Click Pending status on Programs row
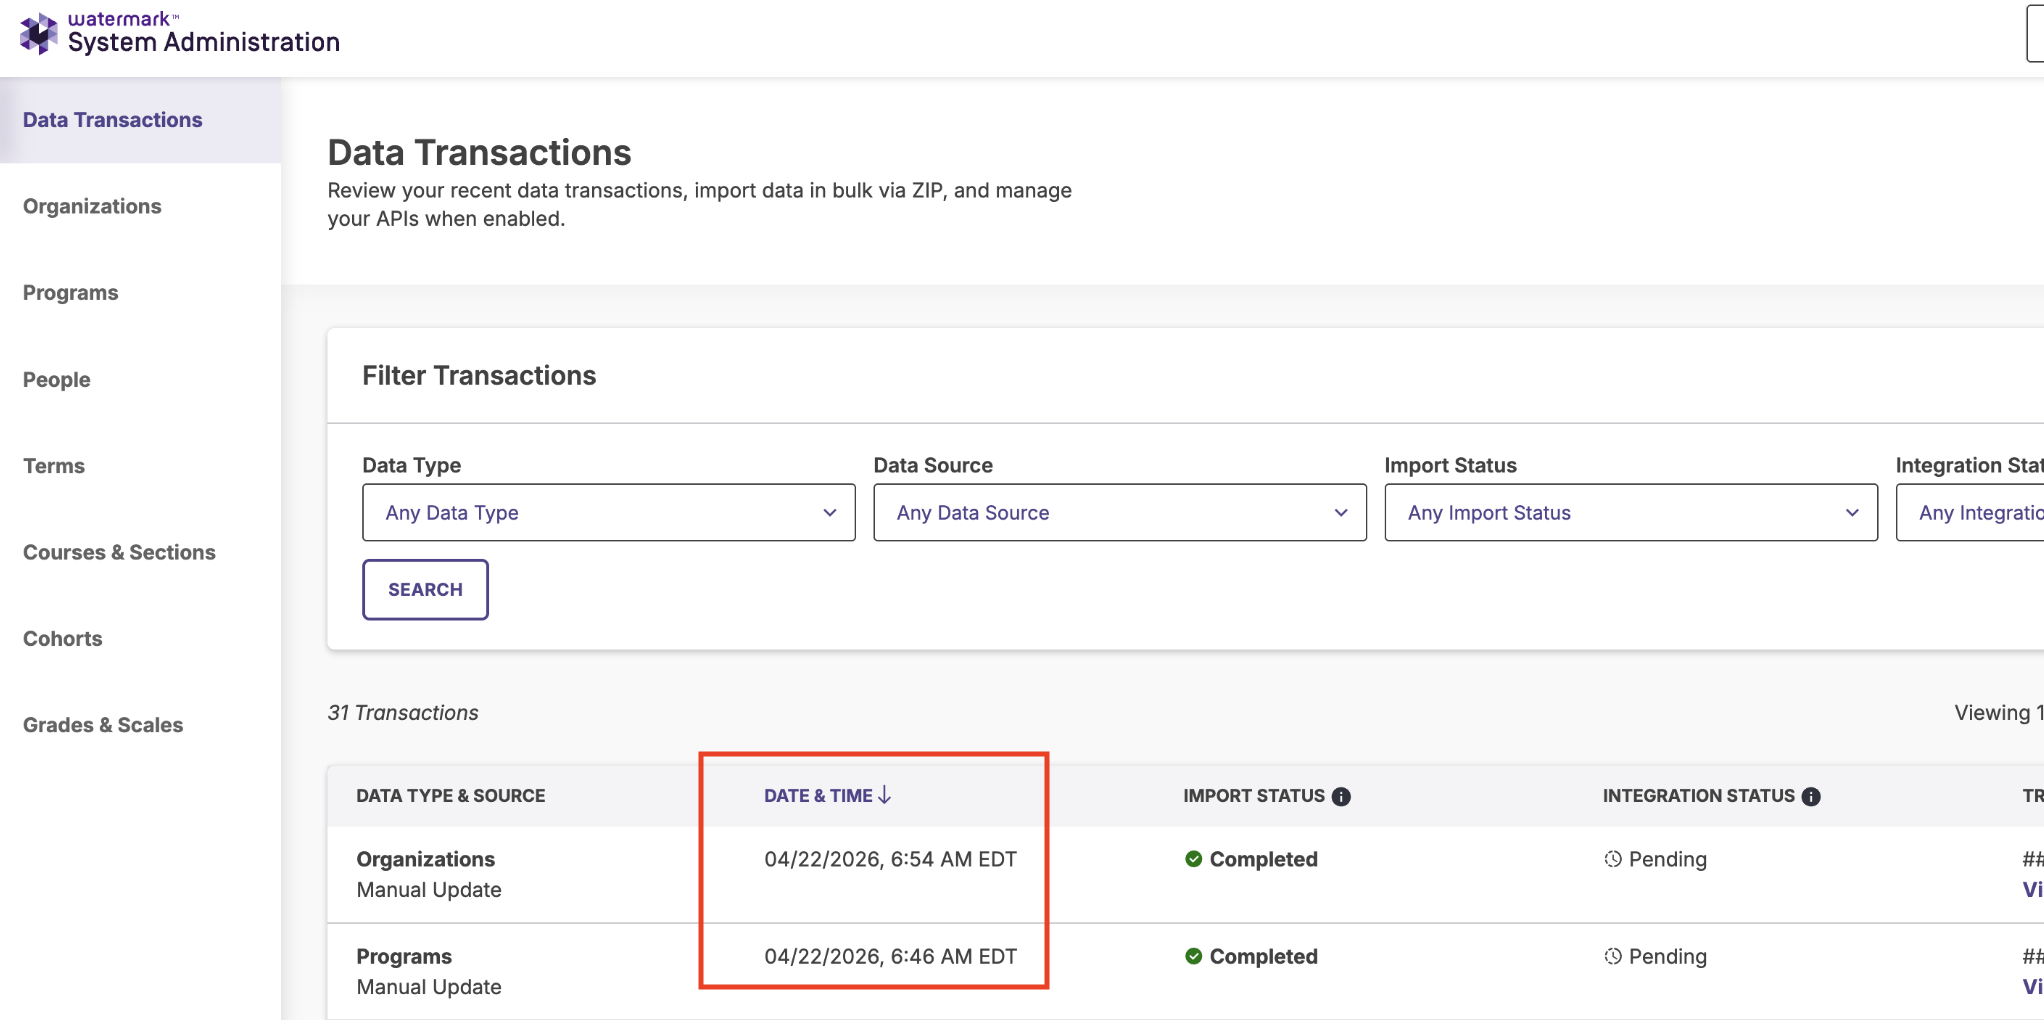The width and height of the screenshot is (2044, 1020). click(1667, 957)
